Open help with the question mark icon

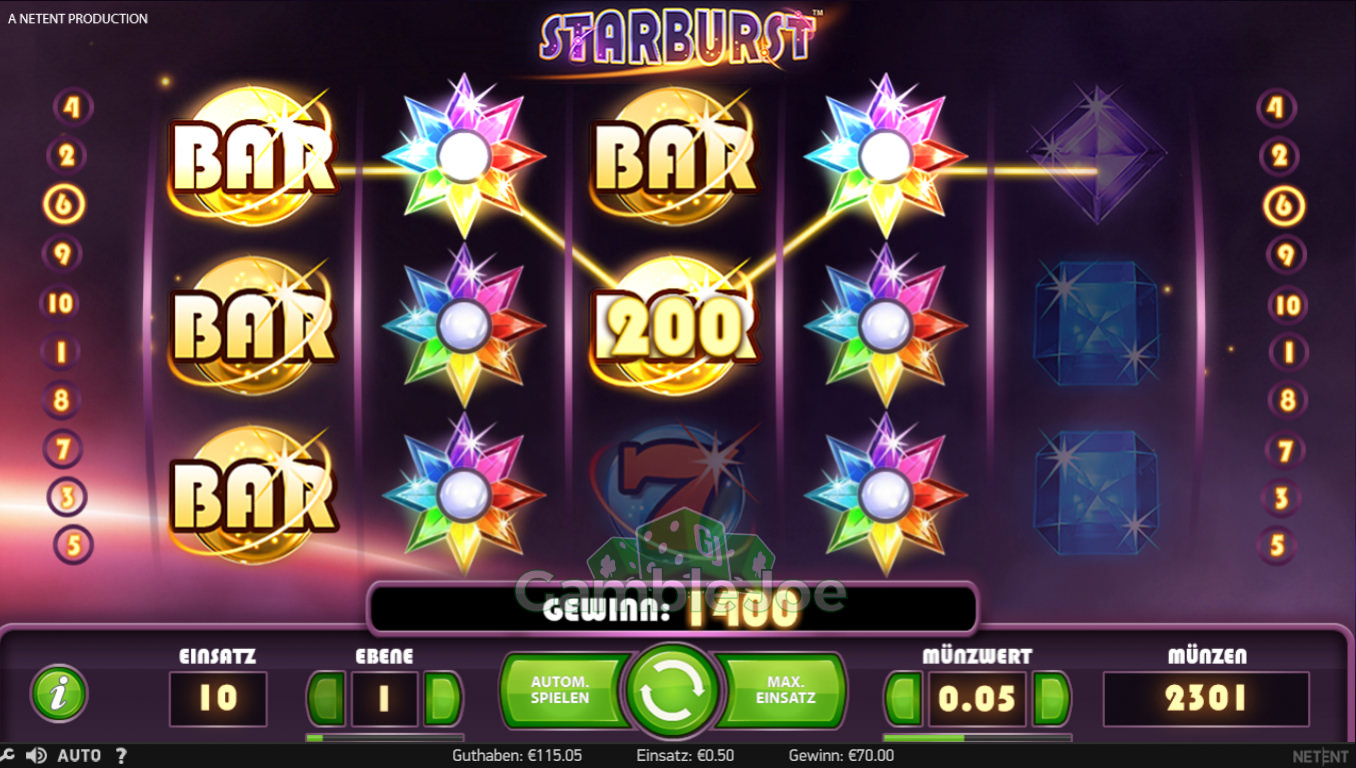pos(121,756)
